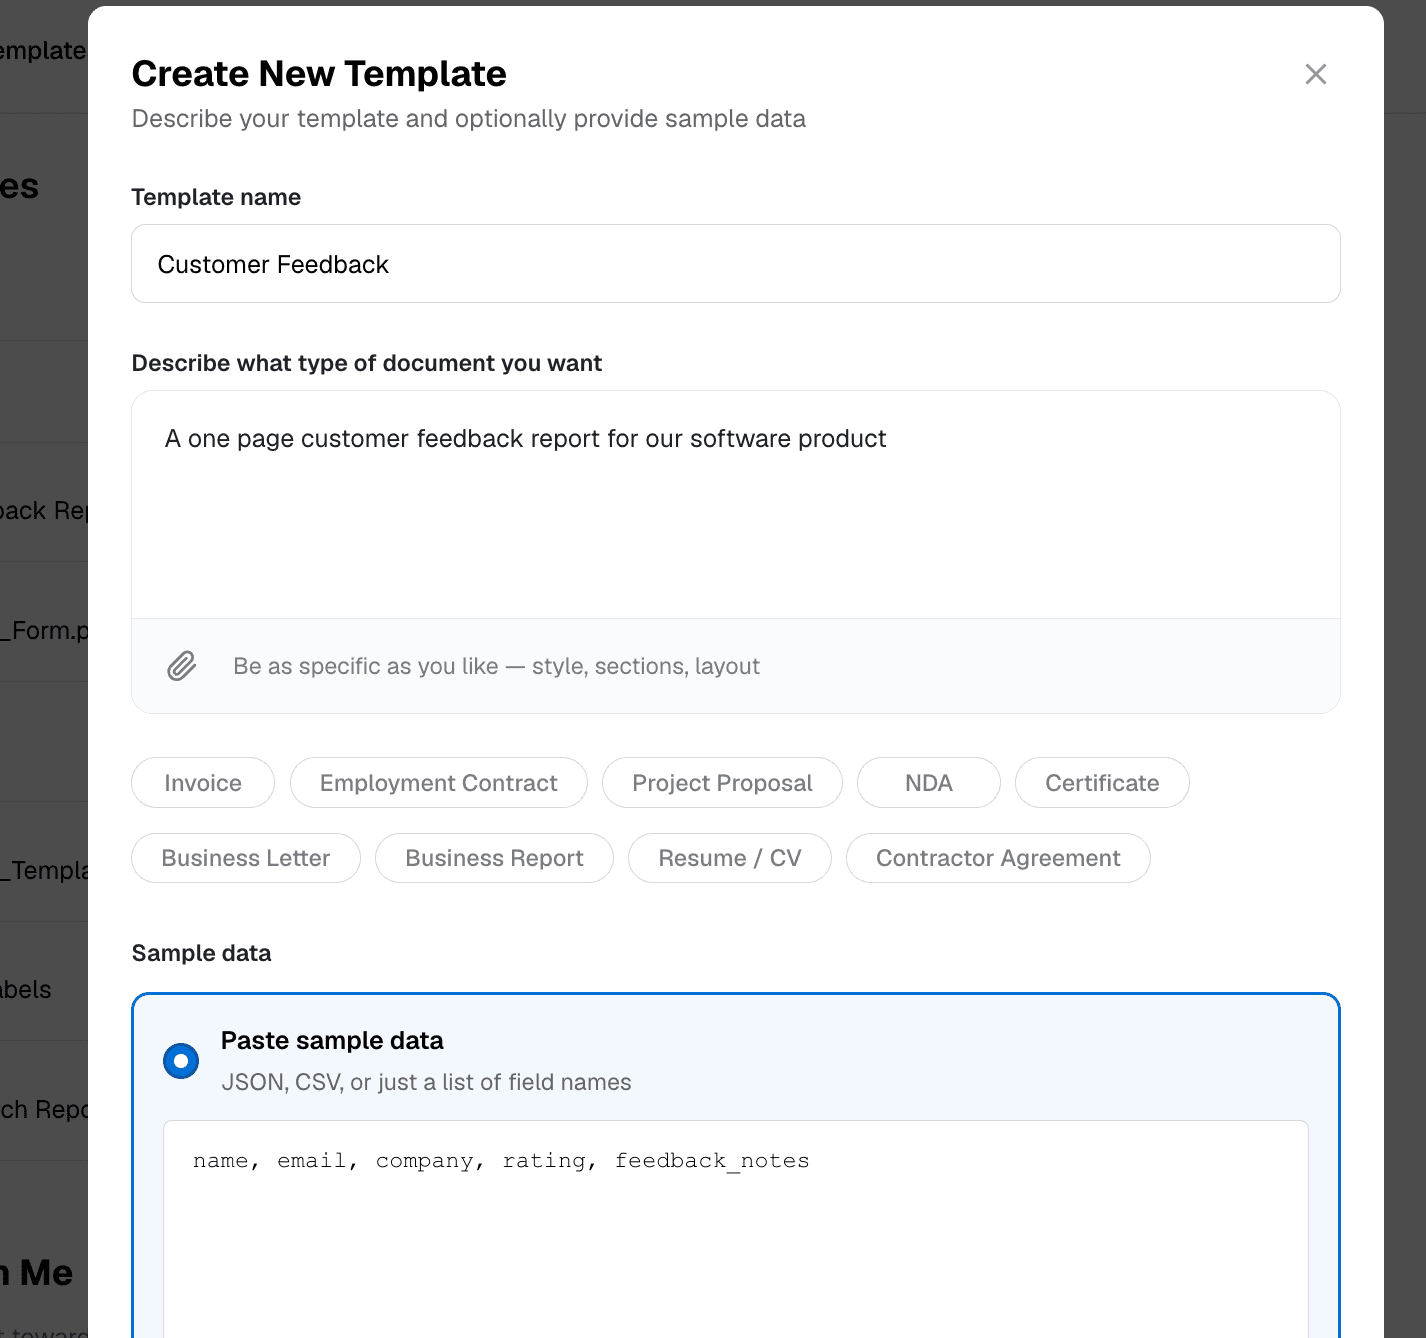Select the Project Proposal chip

[x=722, y=783]
